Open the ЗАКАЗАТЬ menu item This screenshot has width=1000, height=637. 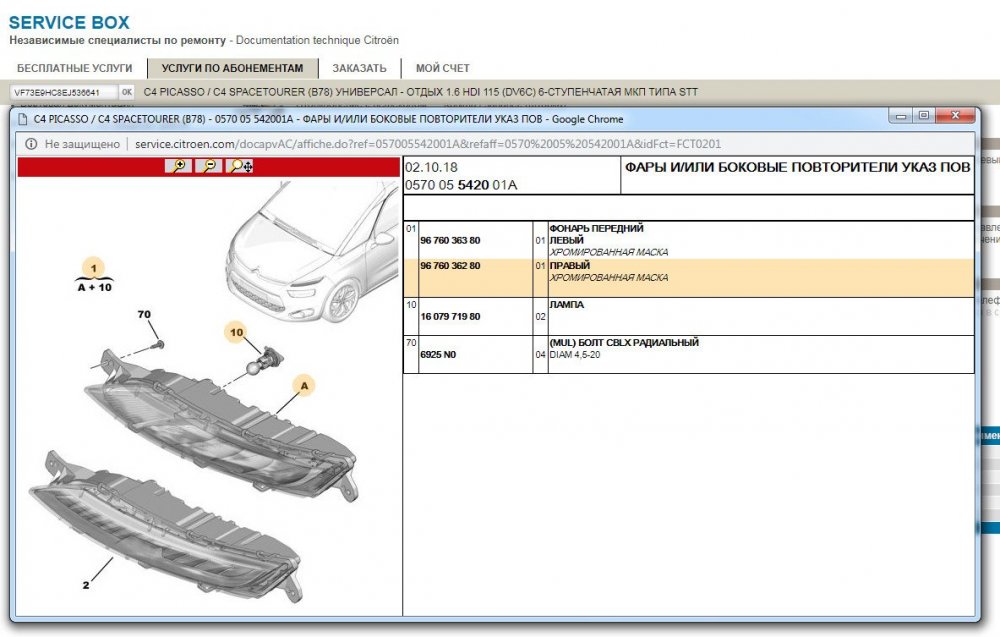tap(359, 68)
